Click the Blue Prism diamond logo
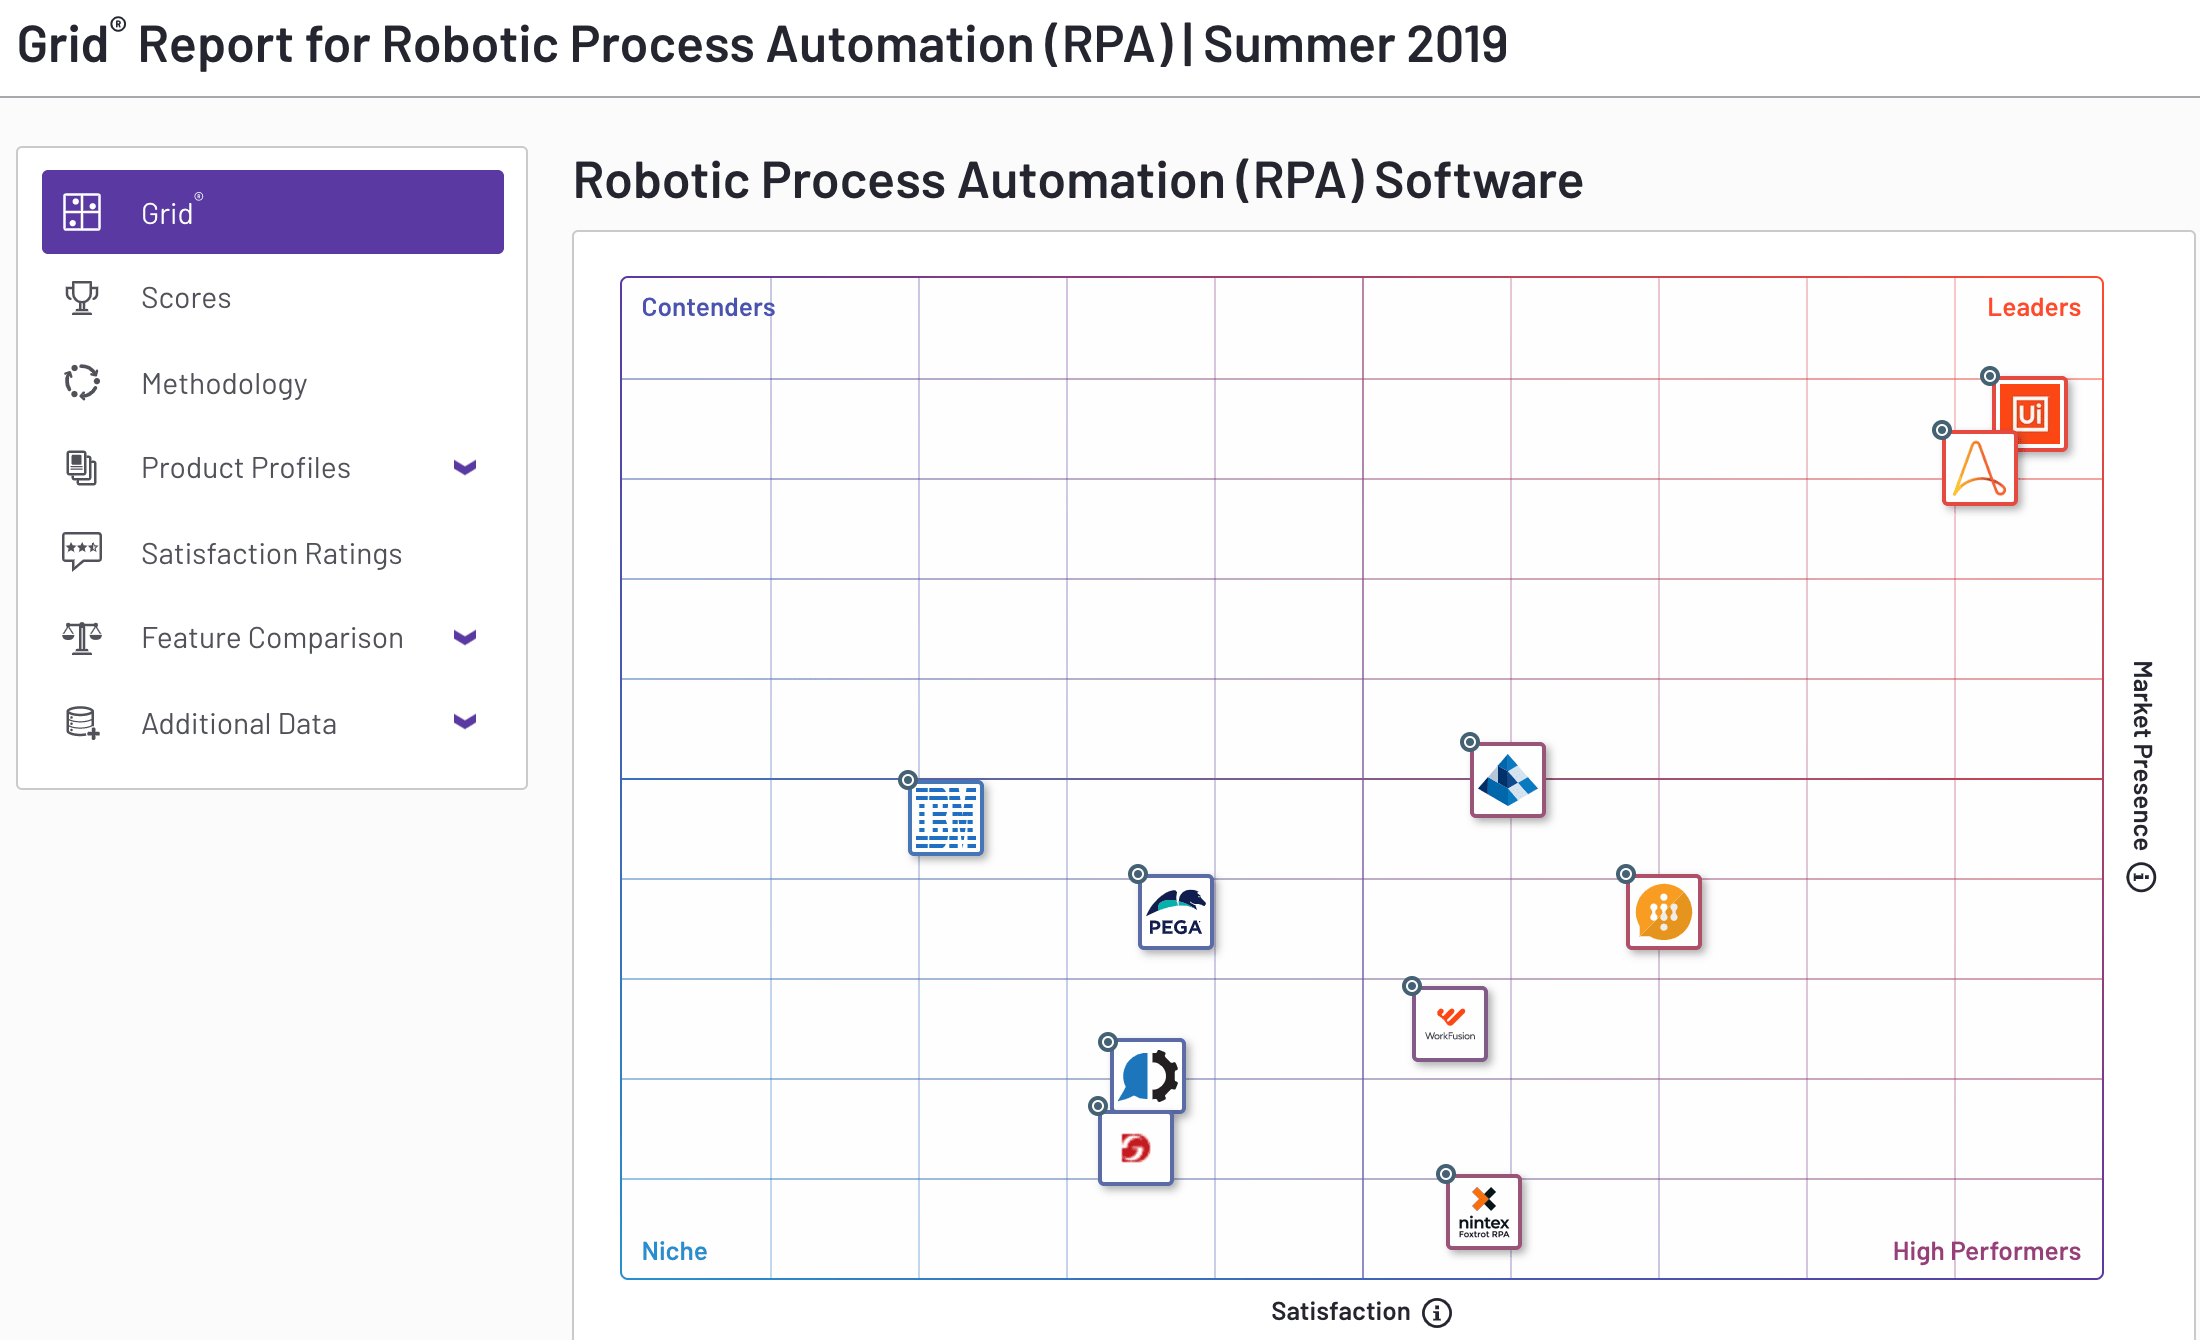 1507,780
